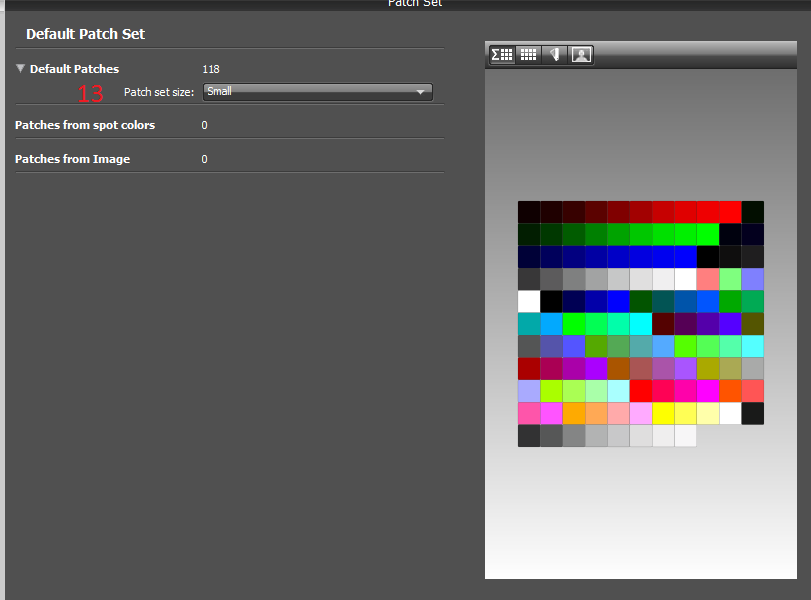
Task: Select the summary patch view icon with sigma
Action: [x=502, y=55]
